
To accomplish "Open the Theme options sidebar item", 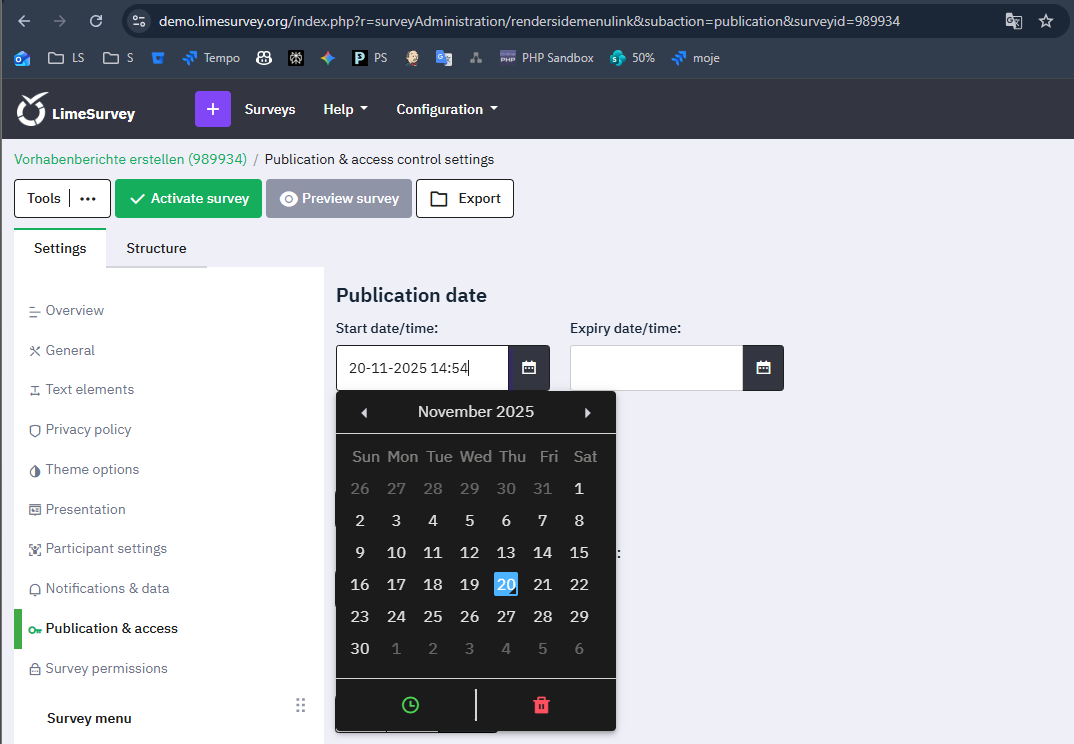I will click(x=92, y=469).
